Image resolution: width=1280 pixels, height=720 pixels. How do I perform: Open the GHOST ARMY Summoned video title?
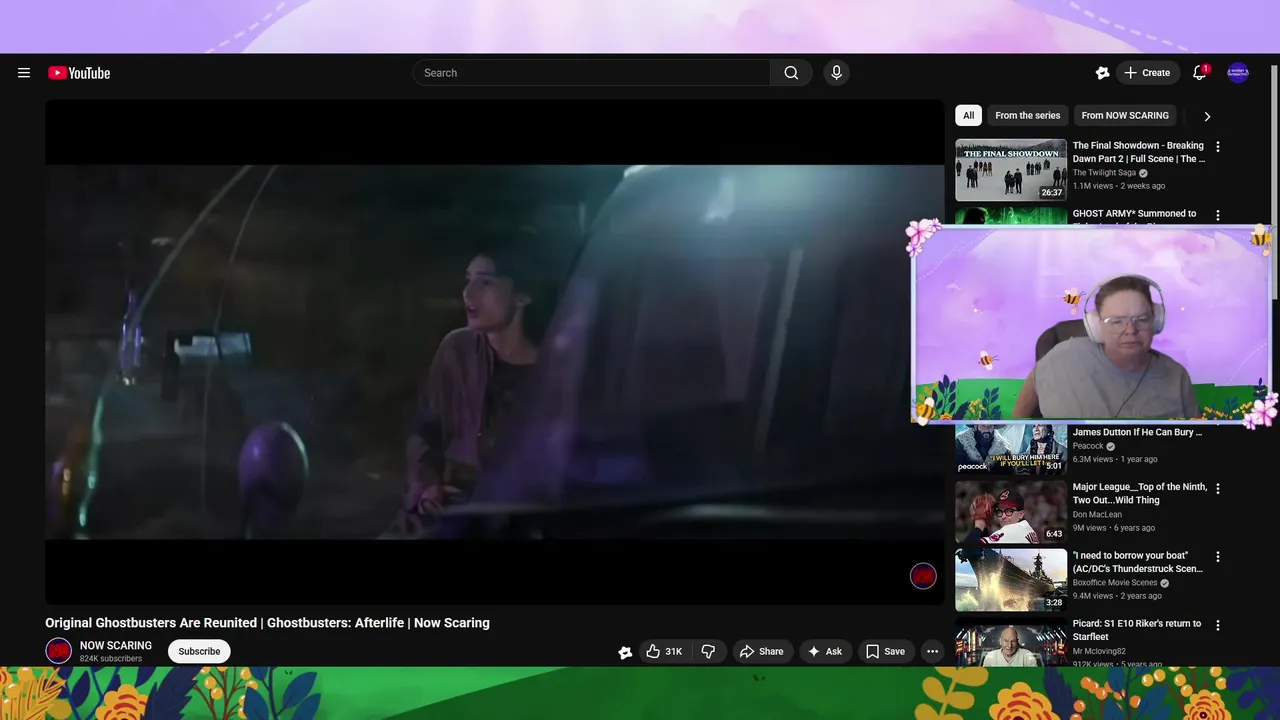(x=1135, y=214)
